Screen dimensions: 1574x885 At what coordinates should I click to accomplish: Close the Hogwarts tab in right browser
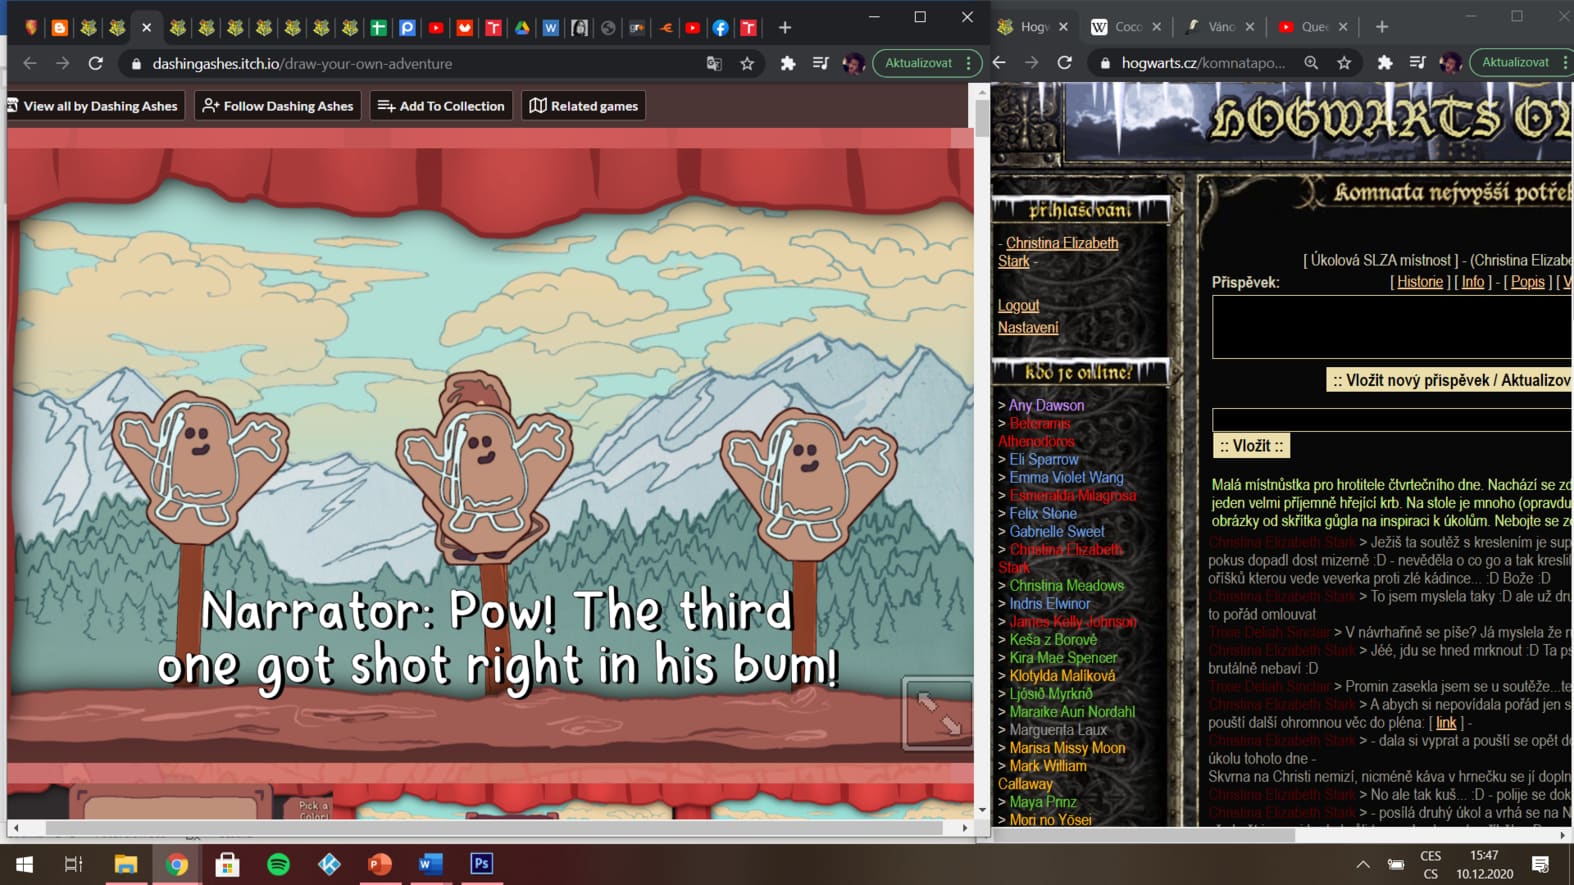pyautogui.click(x=1063, y=27)
